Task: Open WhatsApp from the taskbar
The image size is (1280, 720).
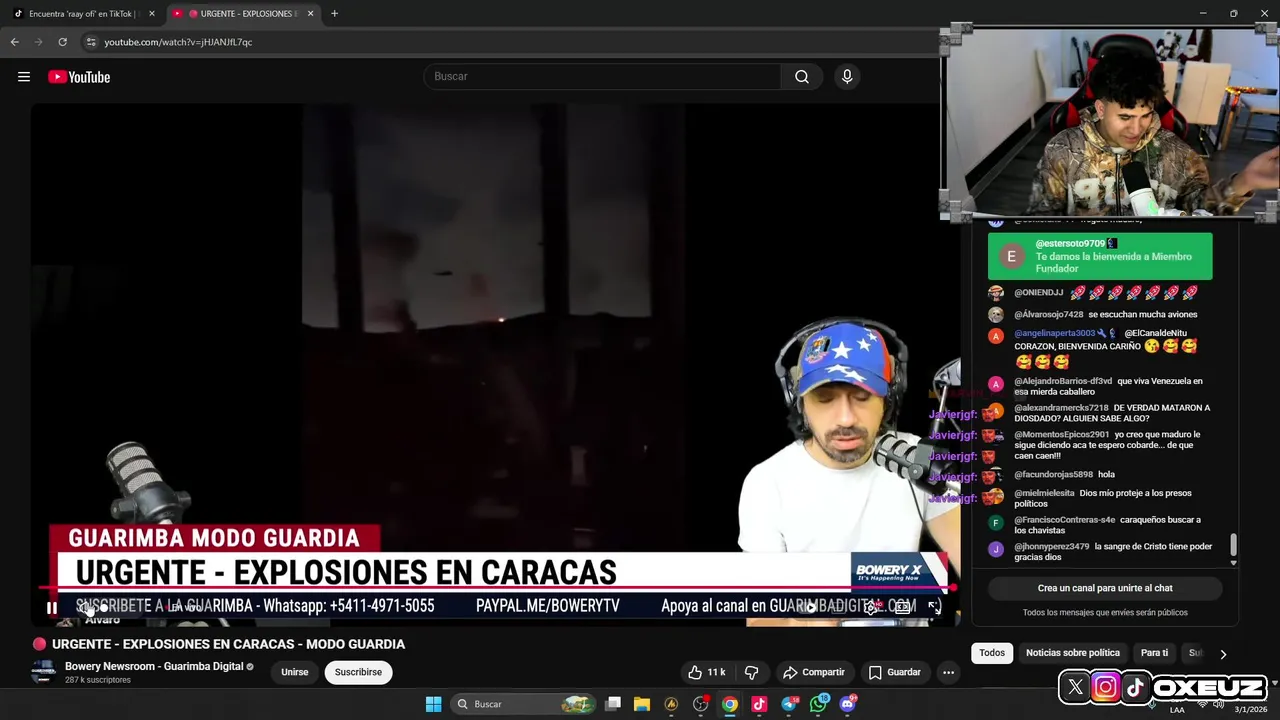Action: click(819, 704)
